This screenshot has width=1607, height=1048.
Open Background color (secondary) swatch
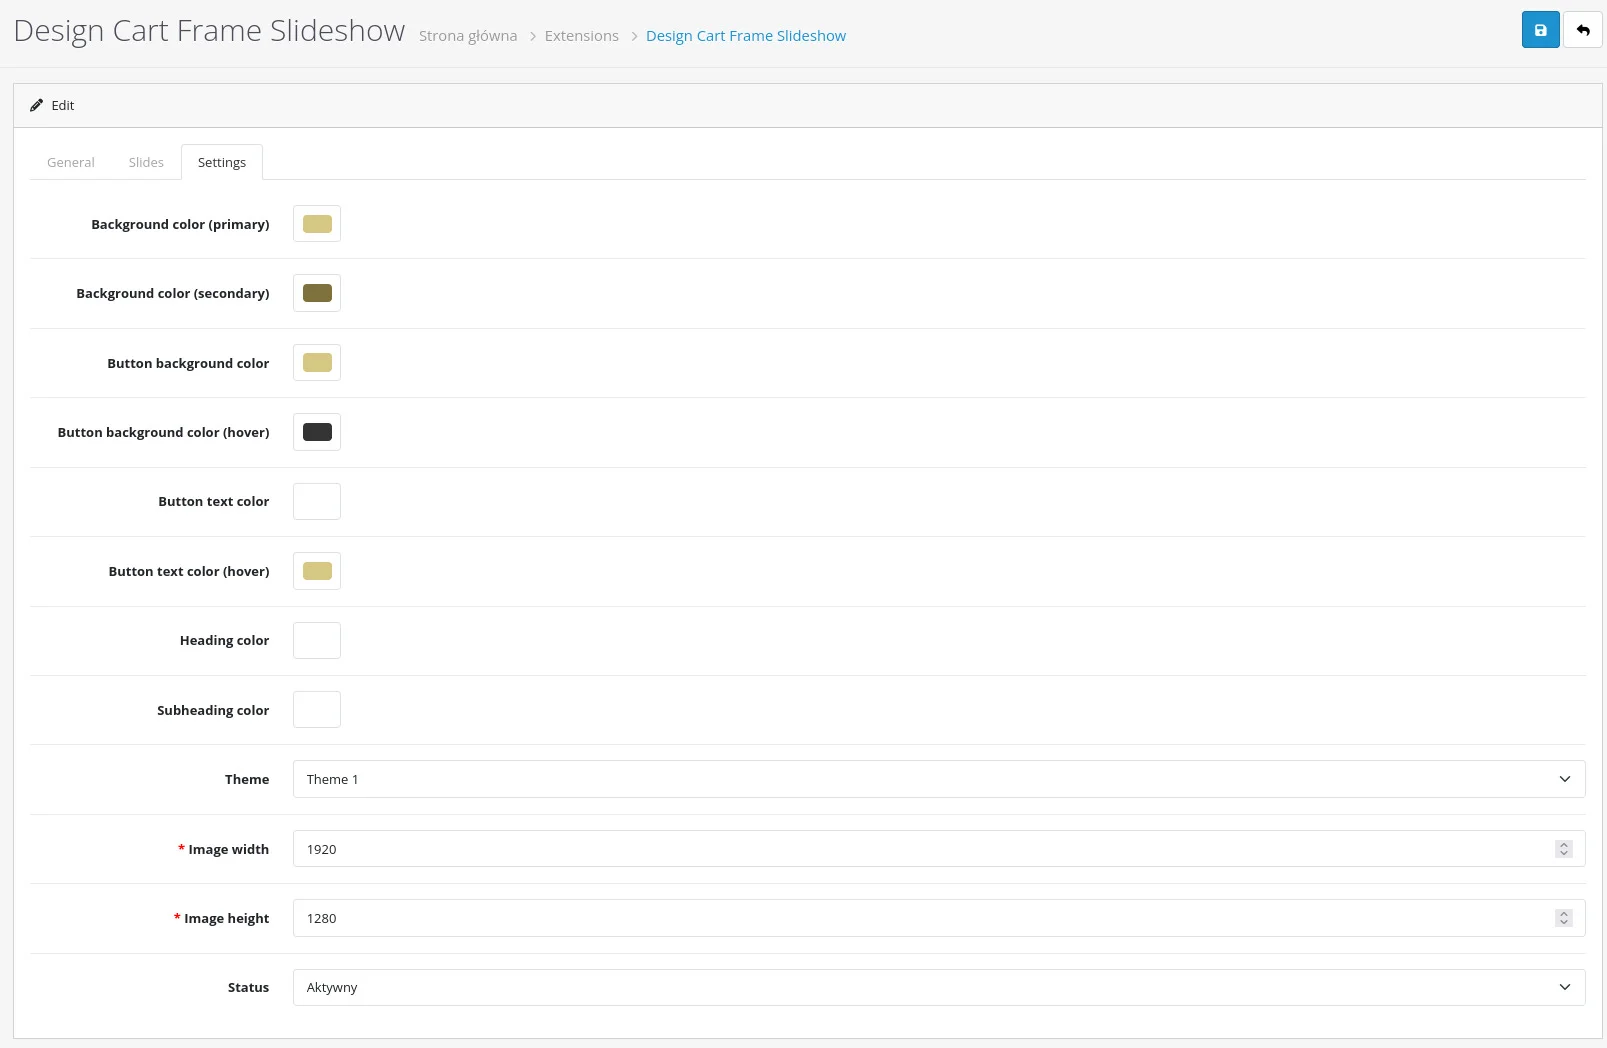click(317, 293)
